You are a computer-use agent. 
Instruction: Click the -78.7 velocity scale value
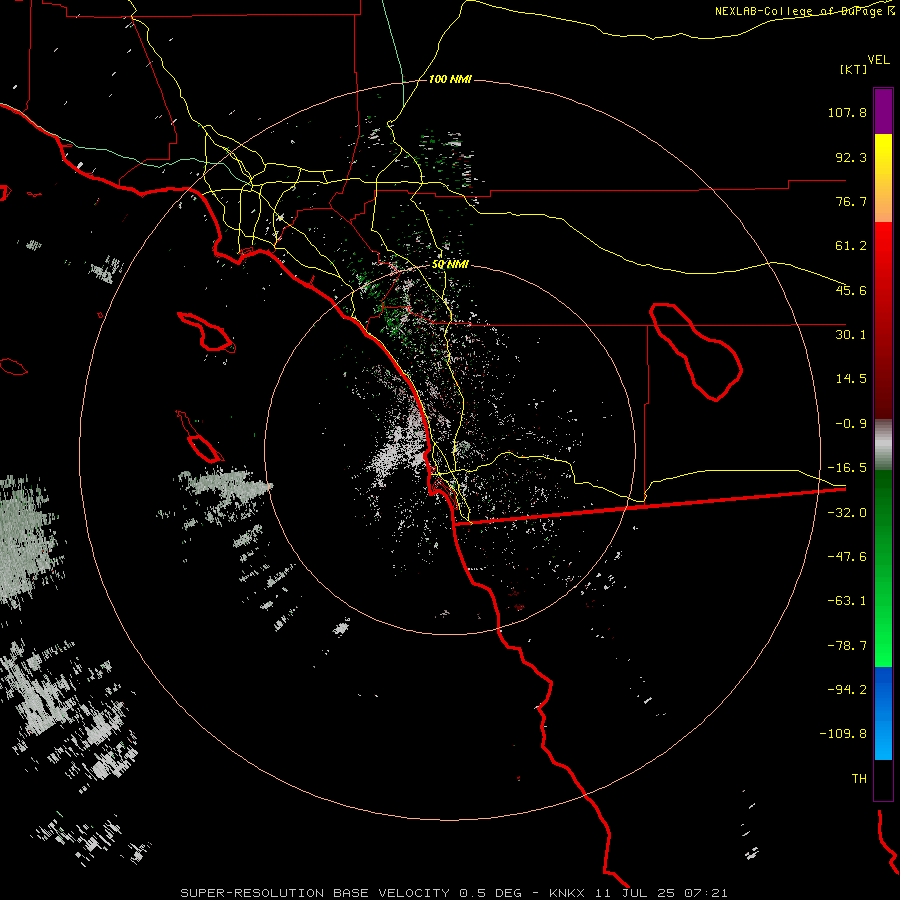point(847,646)
